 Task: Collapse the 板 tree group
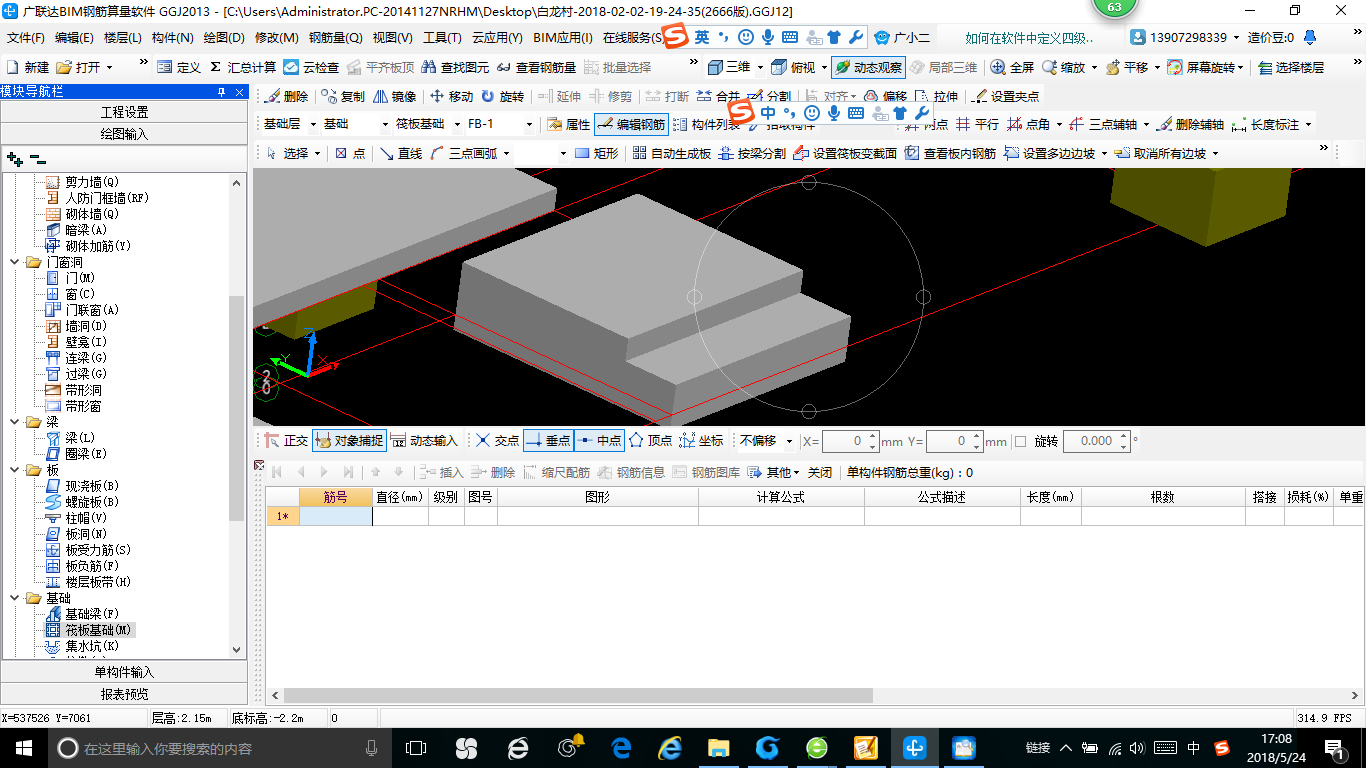[x=14, y=470]
